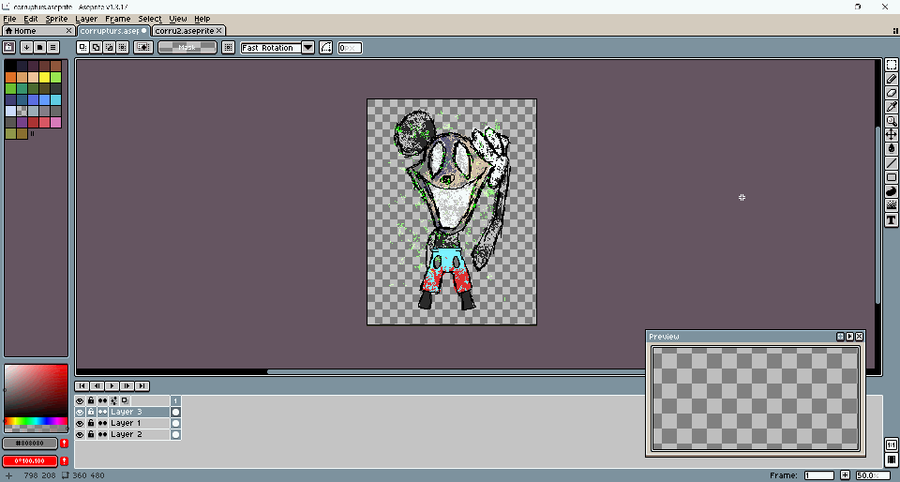Open the Help menu
900x482 pixels.
pos(202,19)
